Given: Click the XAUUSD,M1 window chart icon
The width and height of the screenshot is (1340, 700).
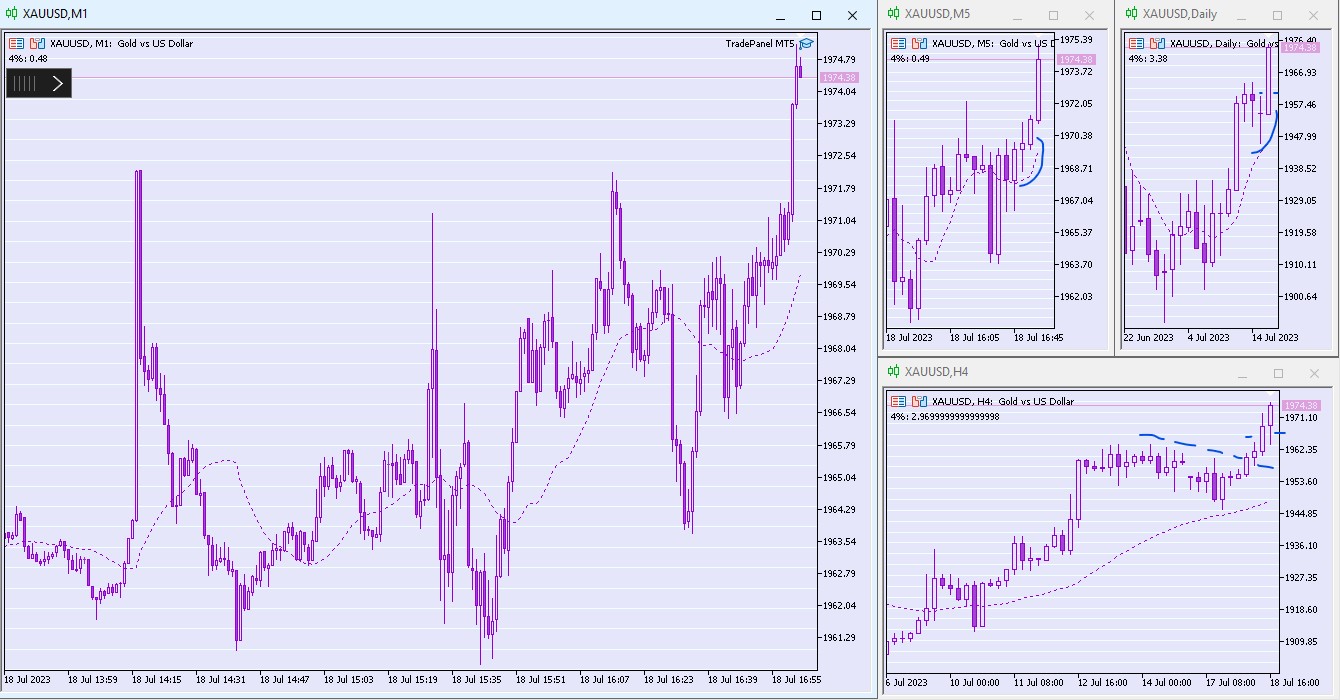Looking at the screenshot, I should click(x=12, y=15).
